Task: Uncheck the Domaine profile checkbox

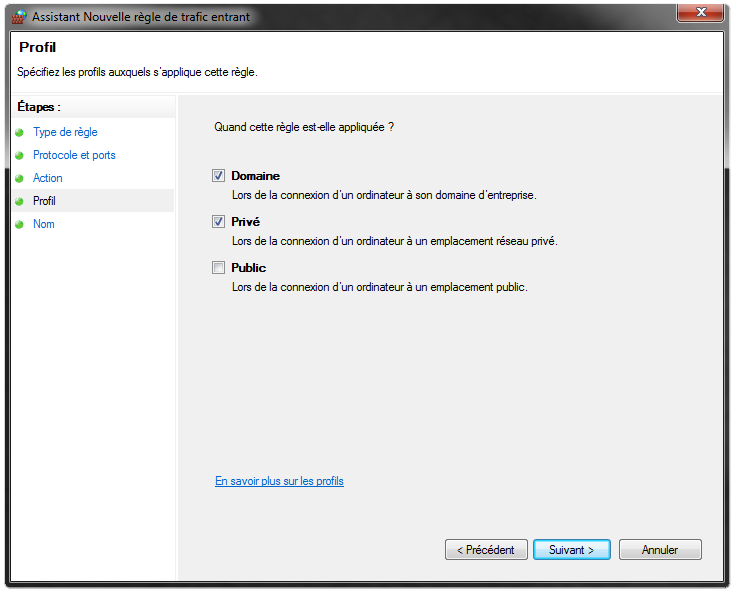Action: pyautogui.click(x=218, y=176)
